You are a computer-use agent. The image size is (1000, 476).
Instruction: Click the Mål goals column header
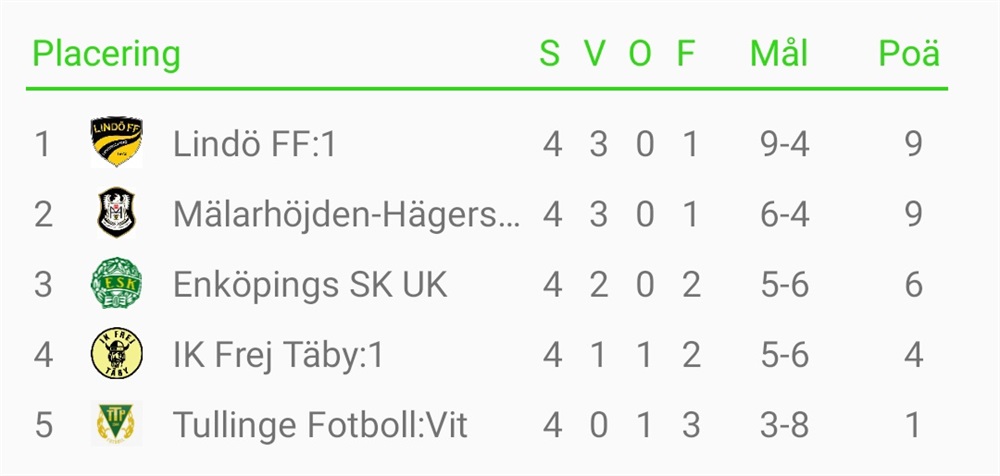[x=779, y=52]
